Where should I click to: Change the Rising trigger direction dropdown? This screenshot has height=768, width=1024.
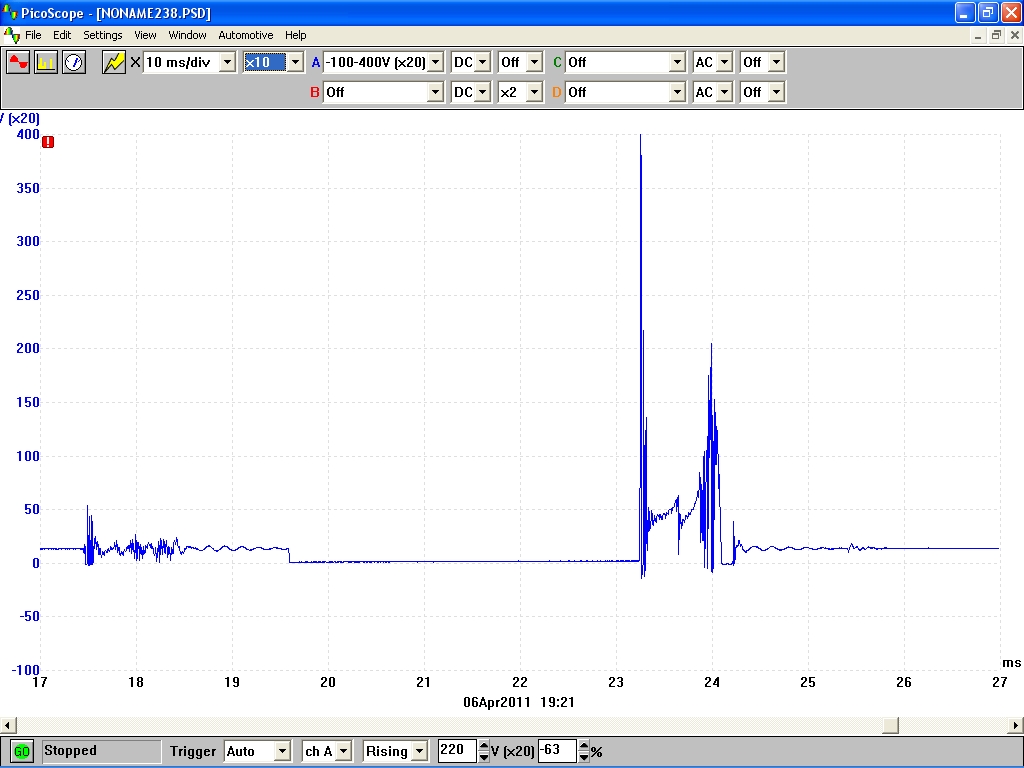point(419,751)
